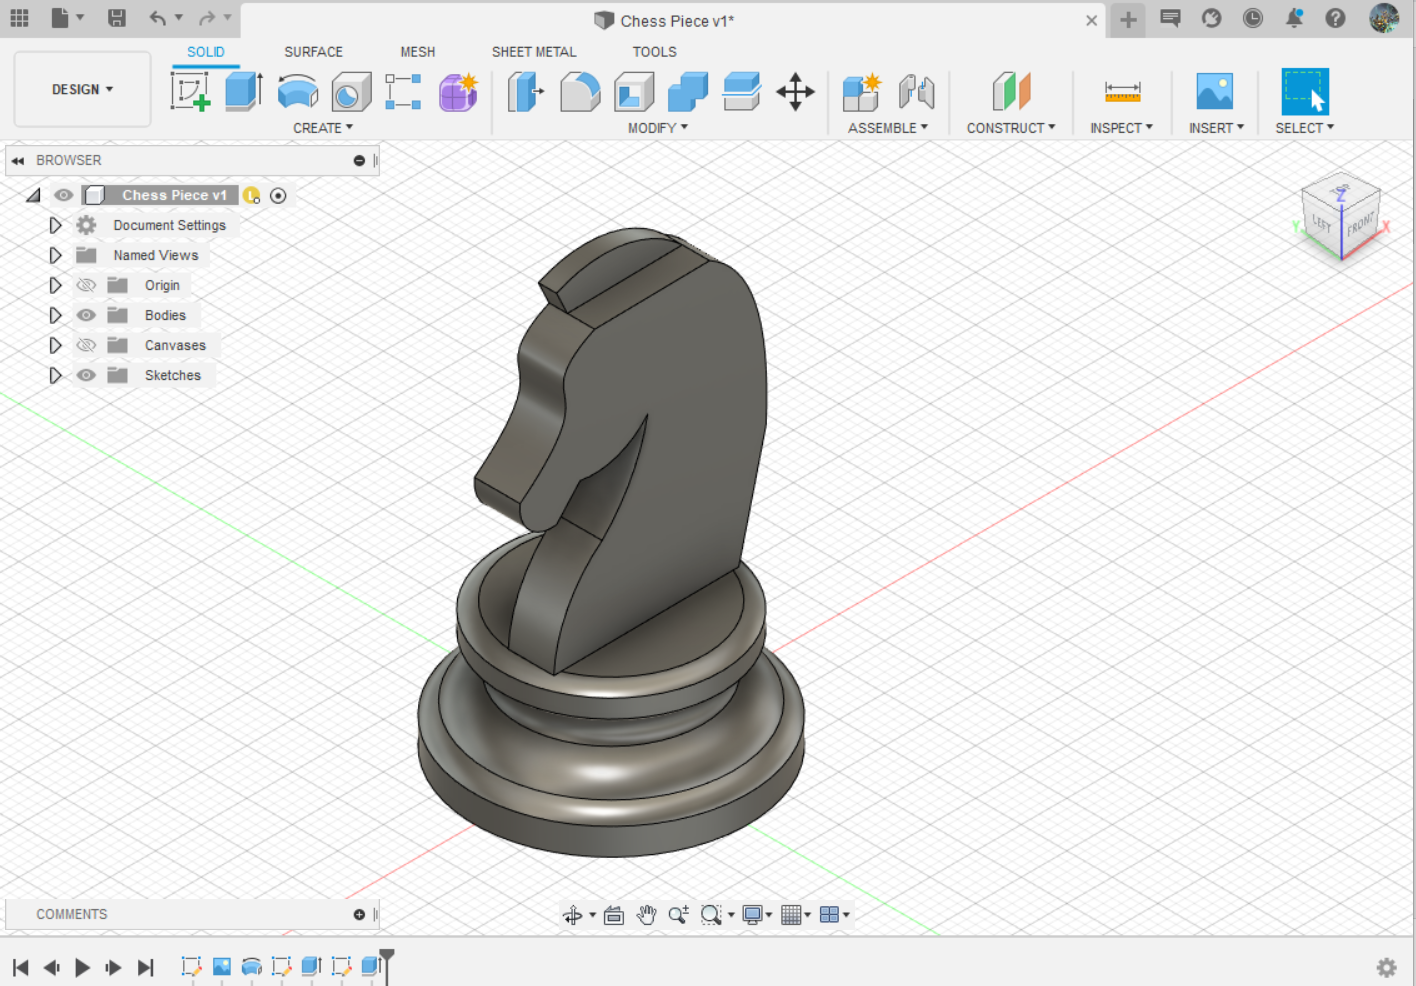Click the Rectangular Pattern icon
The width and height of the screenshot is (1416, 986).
click(x=403, y=92)
